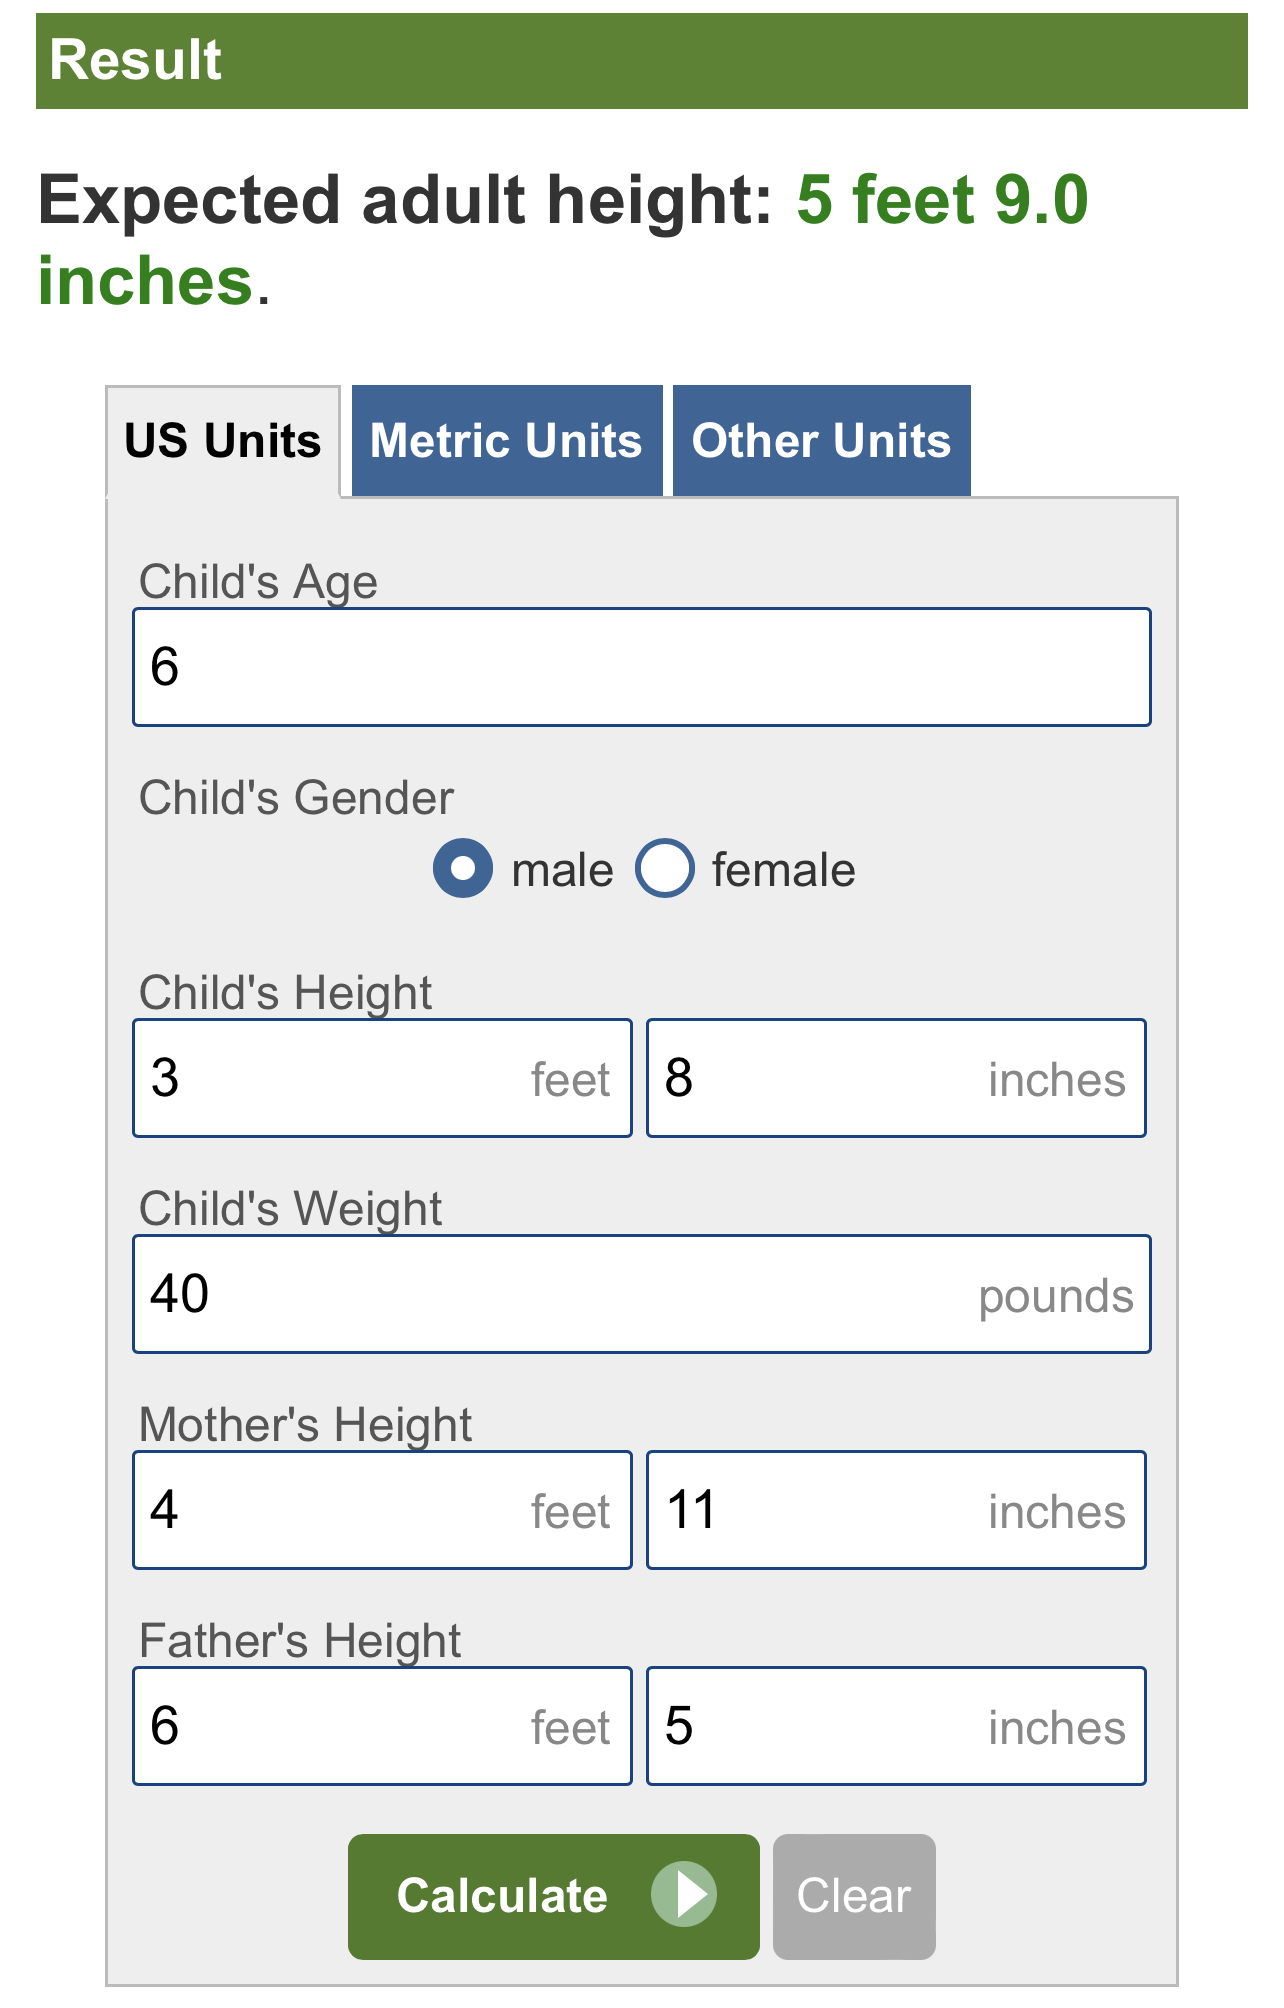Focus the Child's Weight pounds field
Viewport: 1284px width, 2008px height.
(642, 1294)
